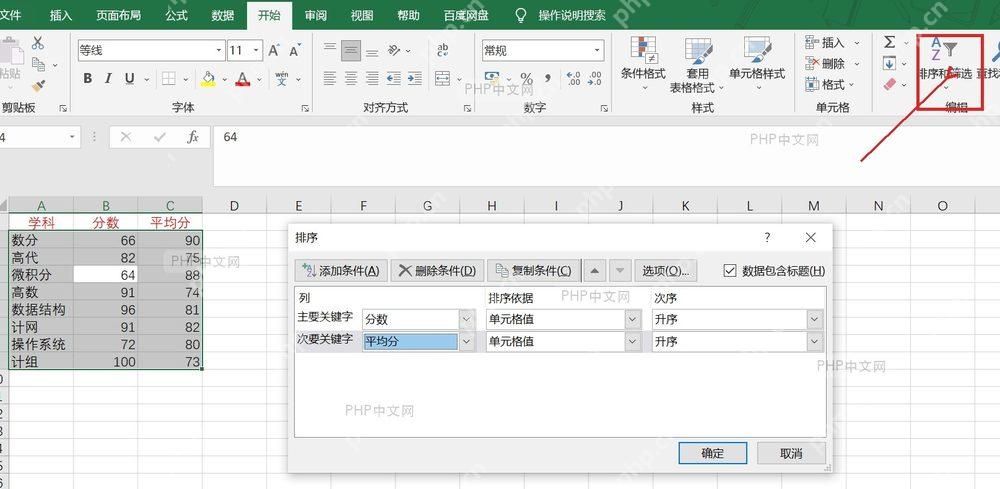Image resolution: width=1000 pixels, height=489 pixels.
Task: Open 套用表格格式 table format gallery
Action: coord(697,65)
